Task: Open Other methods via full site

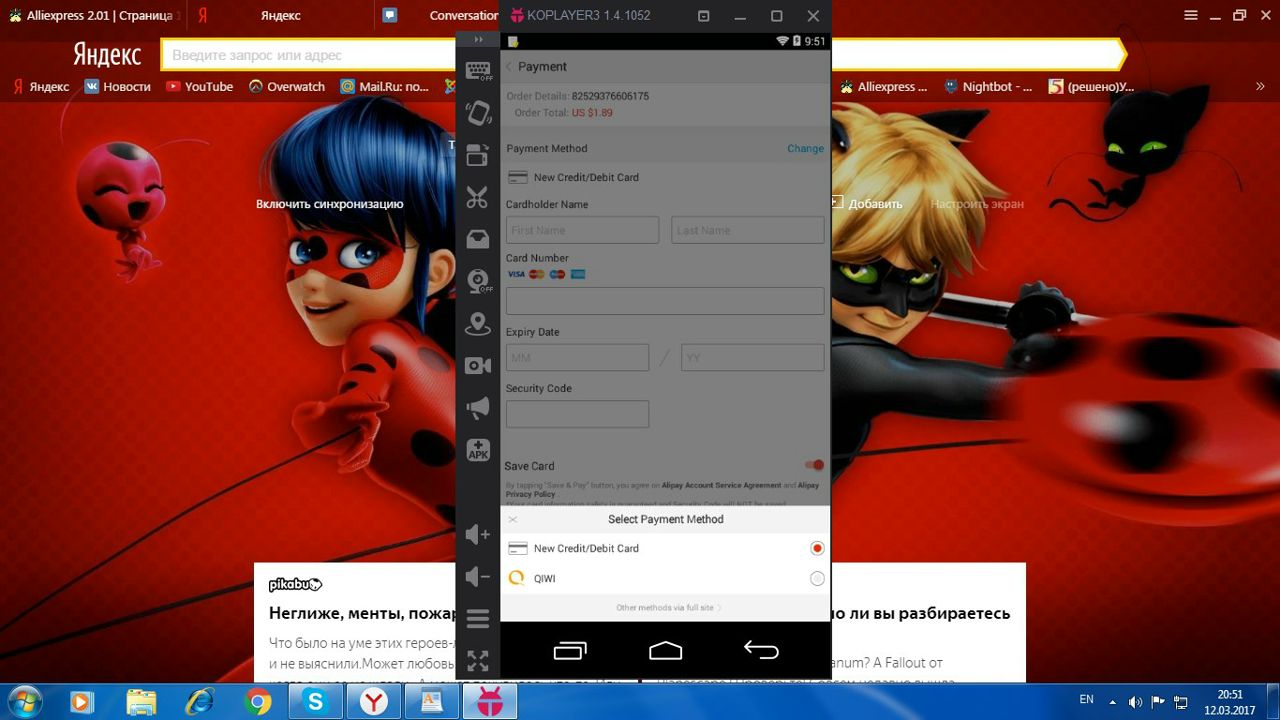Action: [x=668, y=608]
